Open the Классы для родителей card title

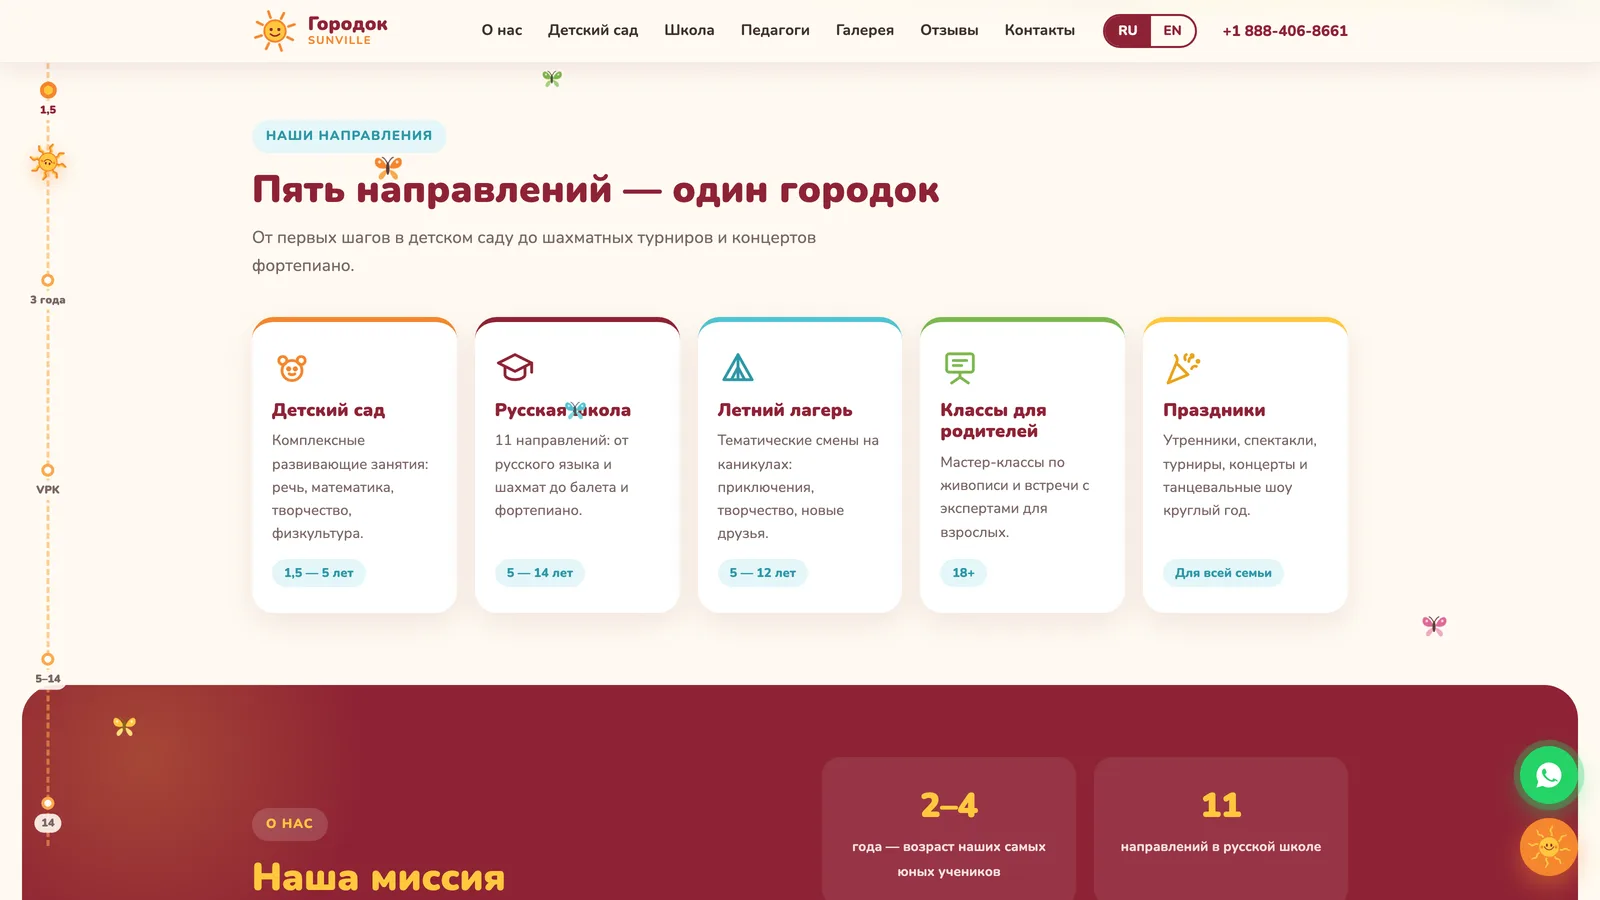tap(993, 421)
